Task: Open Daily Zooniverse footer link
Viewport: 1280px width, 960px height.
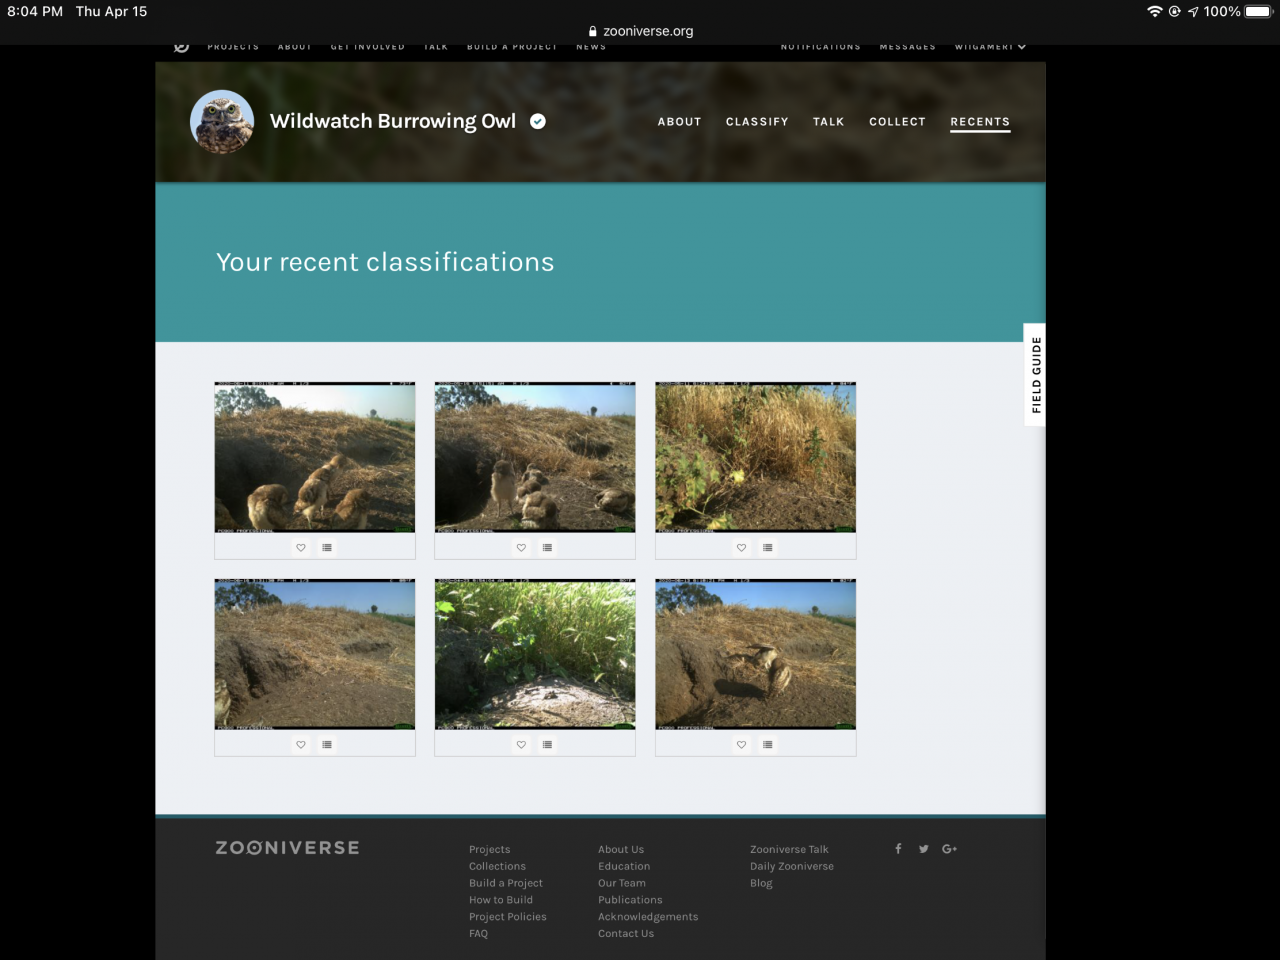Action: click(792, 867)
